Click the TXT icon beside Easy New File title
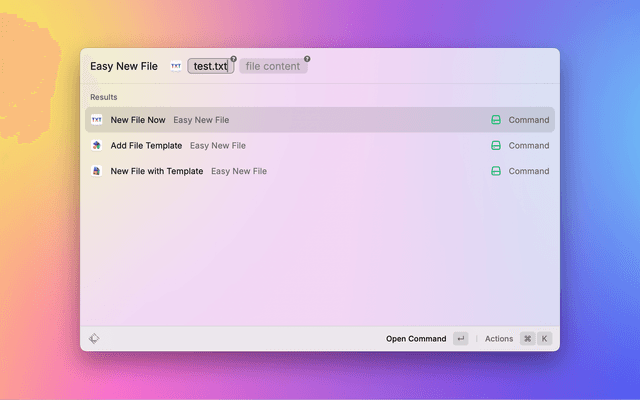640x400 pixels. [176, 66]
